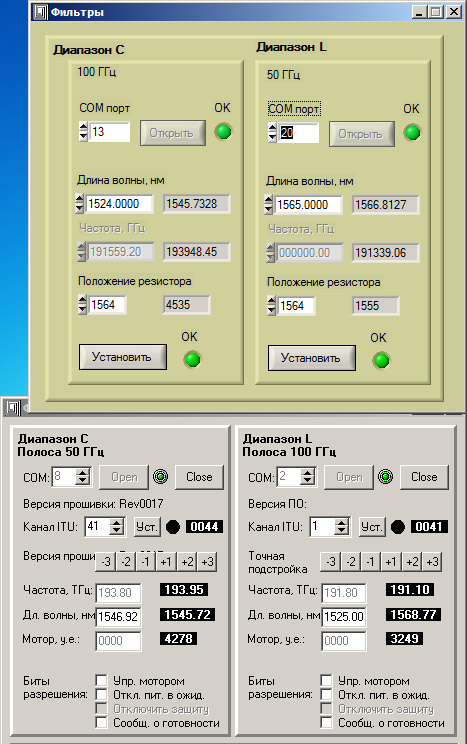Adjust the Длина волны 1565.0000 spinner arrows

tap(269, 205)
